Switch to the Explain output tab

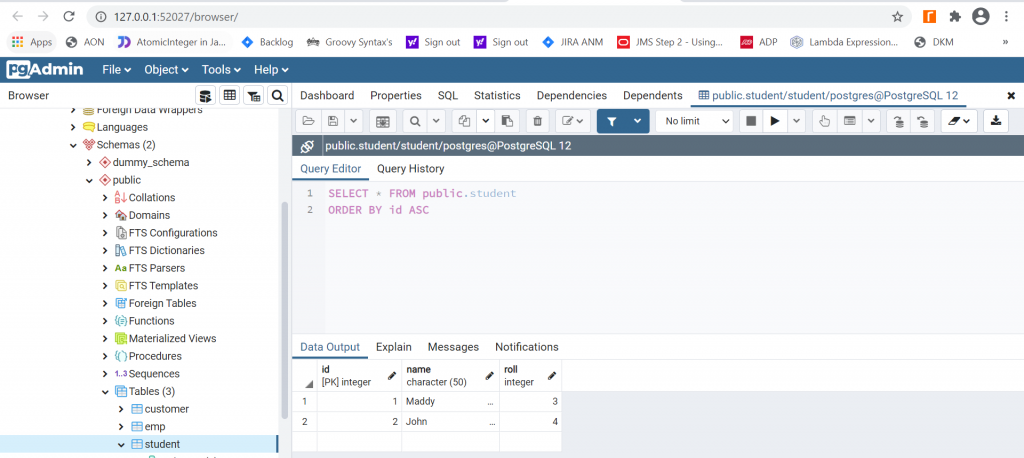(x=393, y=347)
